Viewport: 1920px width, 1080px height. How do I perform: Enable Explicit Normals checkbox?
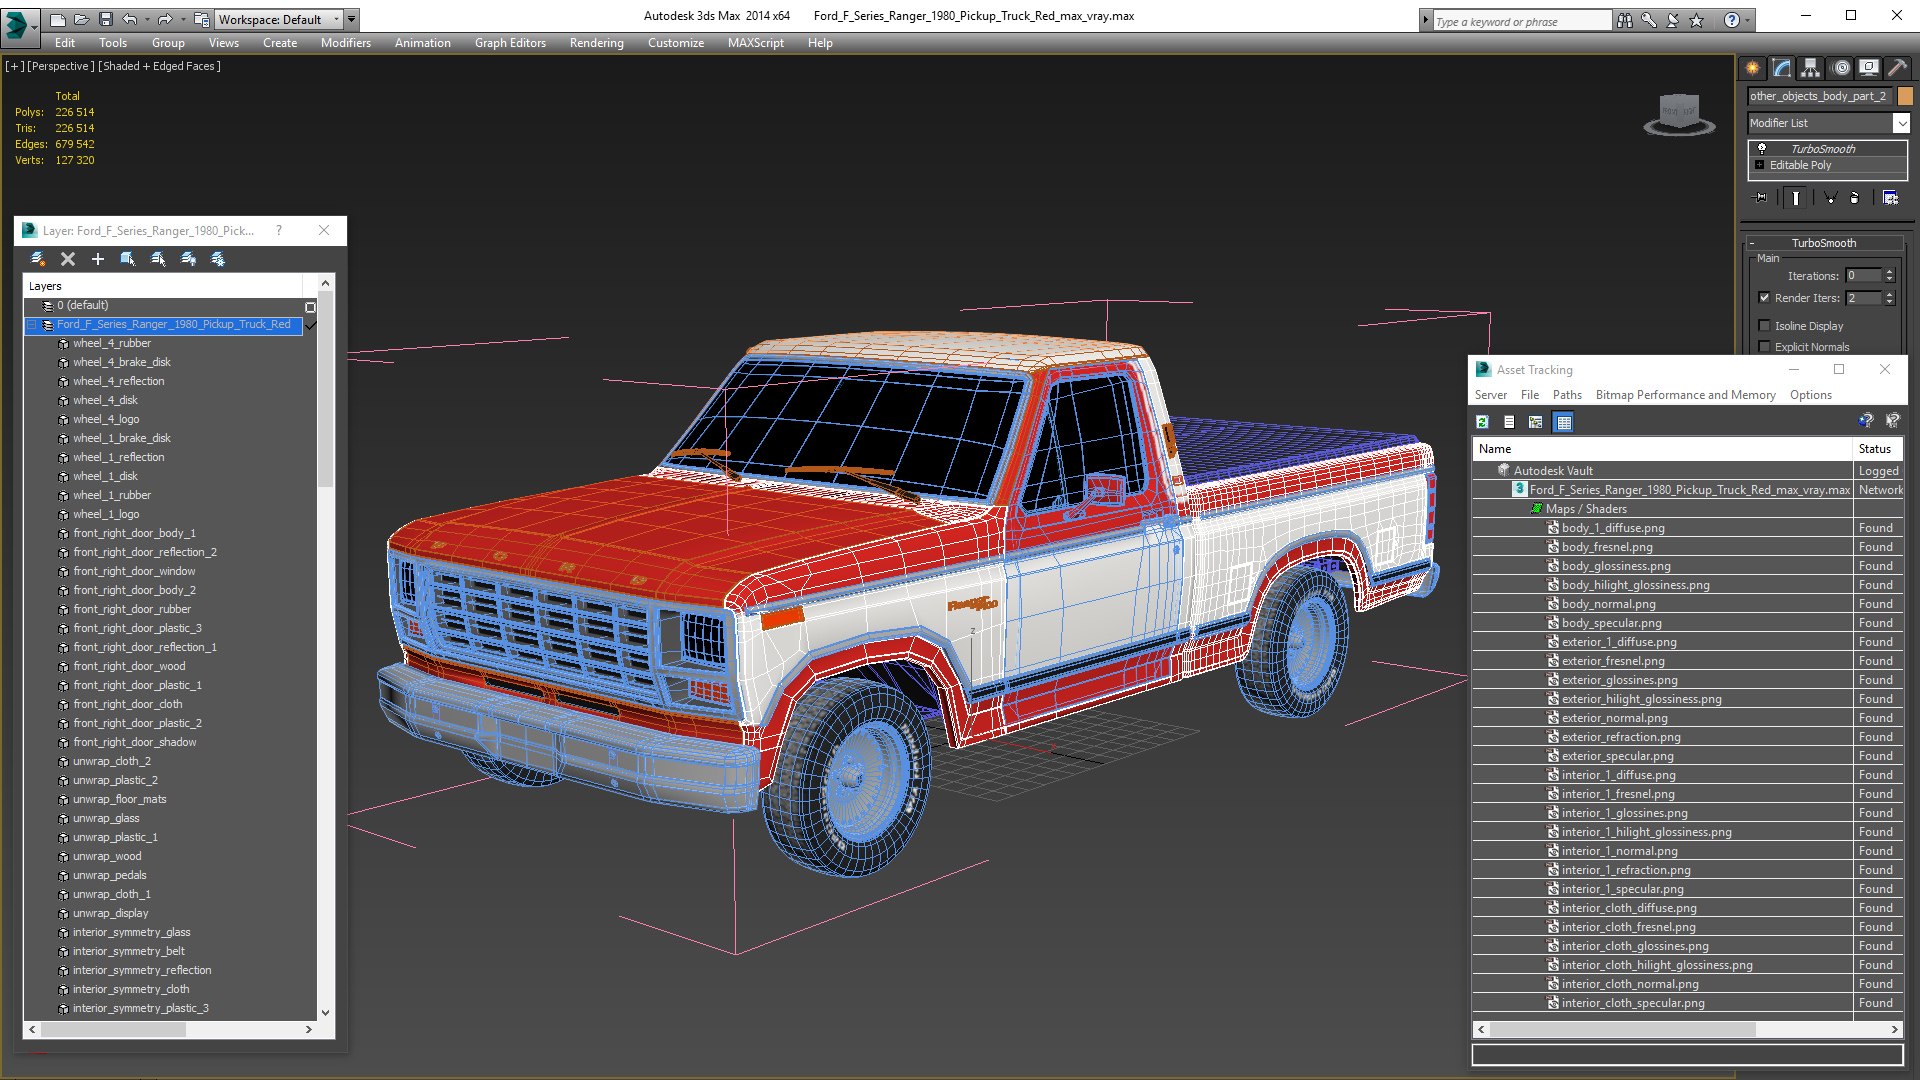click(1764, 347)
